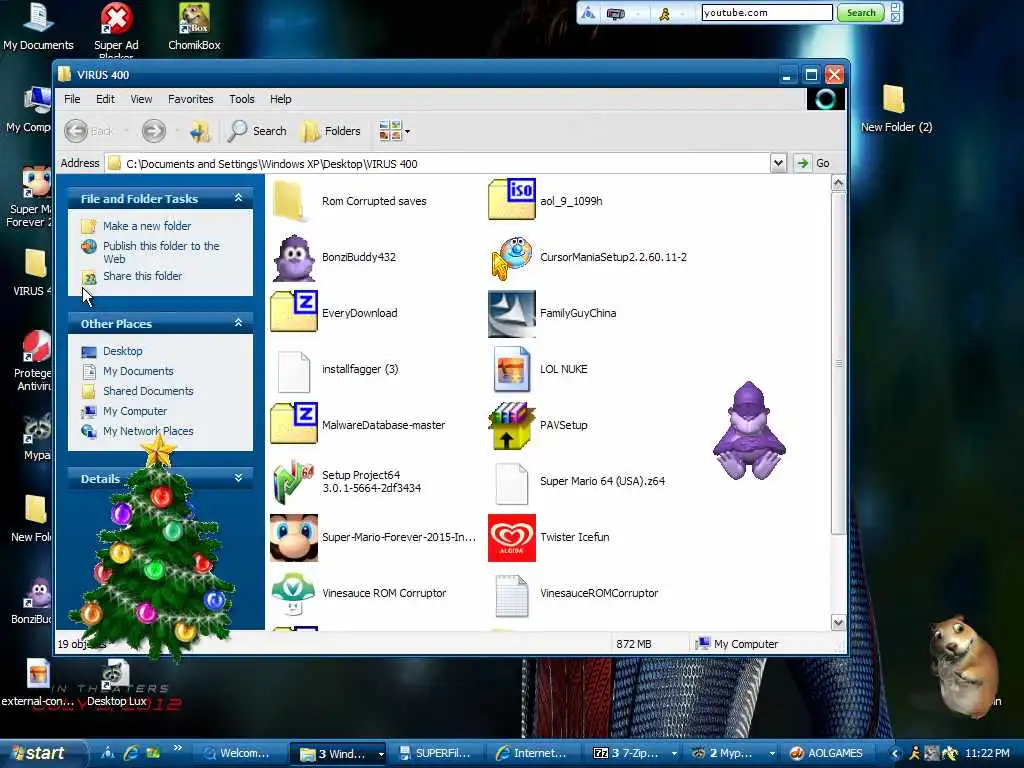1024x768 pixels.
Task: Open Search in the Explorer toolbar
Action: point(257,131)
